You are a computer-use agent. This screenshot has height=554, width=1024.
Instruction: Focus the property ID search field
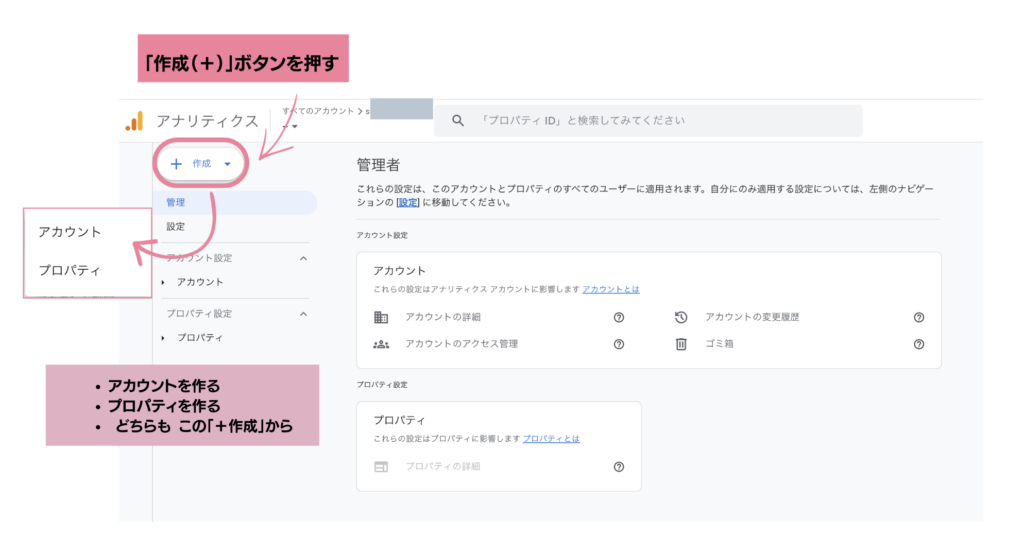[x=660, y=121]
